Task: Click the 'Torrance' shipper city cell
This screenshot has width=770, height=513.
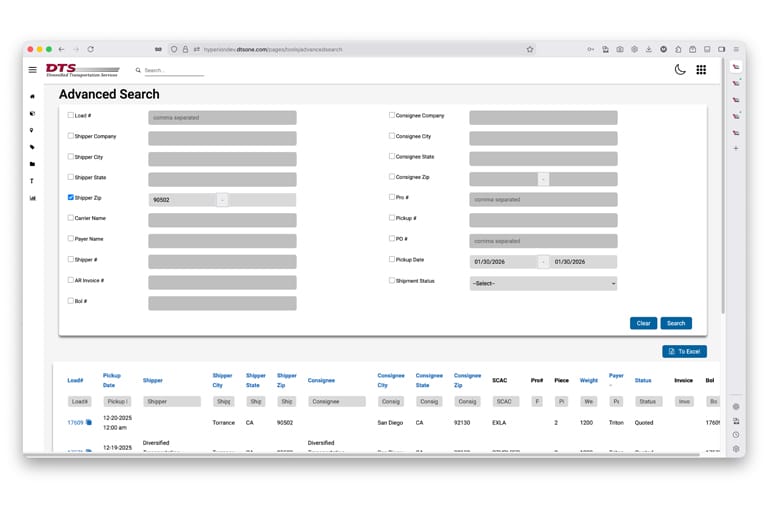Action: point(223,423)
